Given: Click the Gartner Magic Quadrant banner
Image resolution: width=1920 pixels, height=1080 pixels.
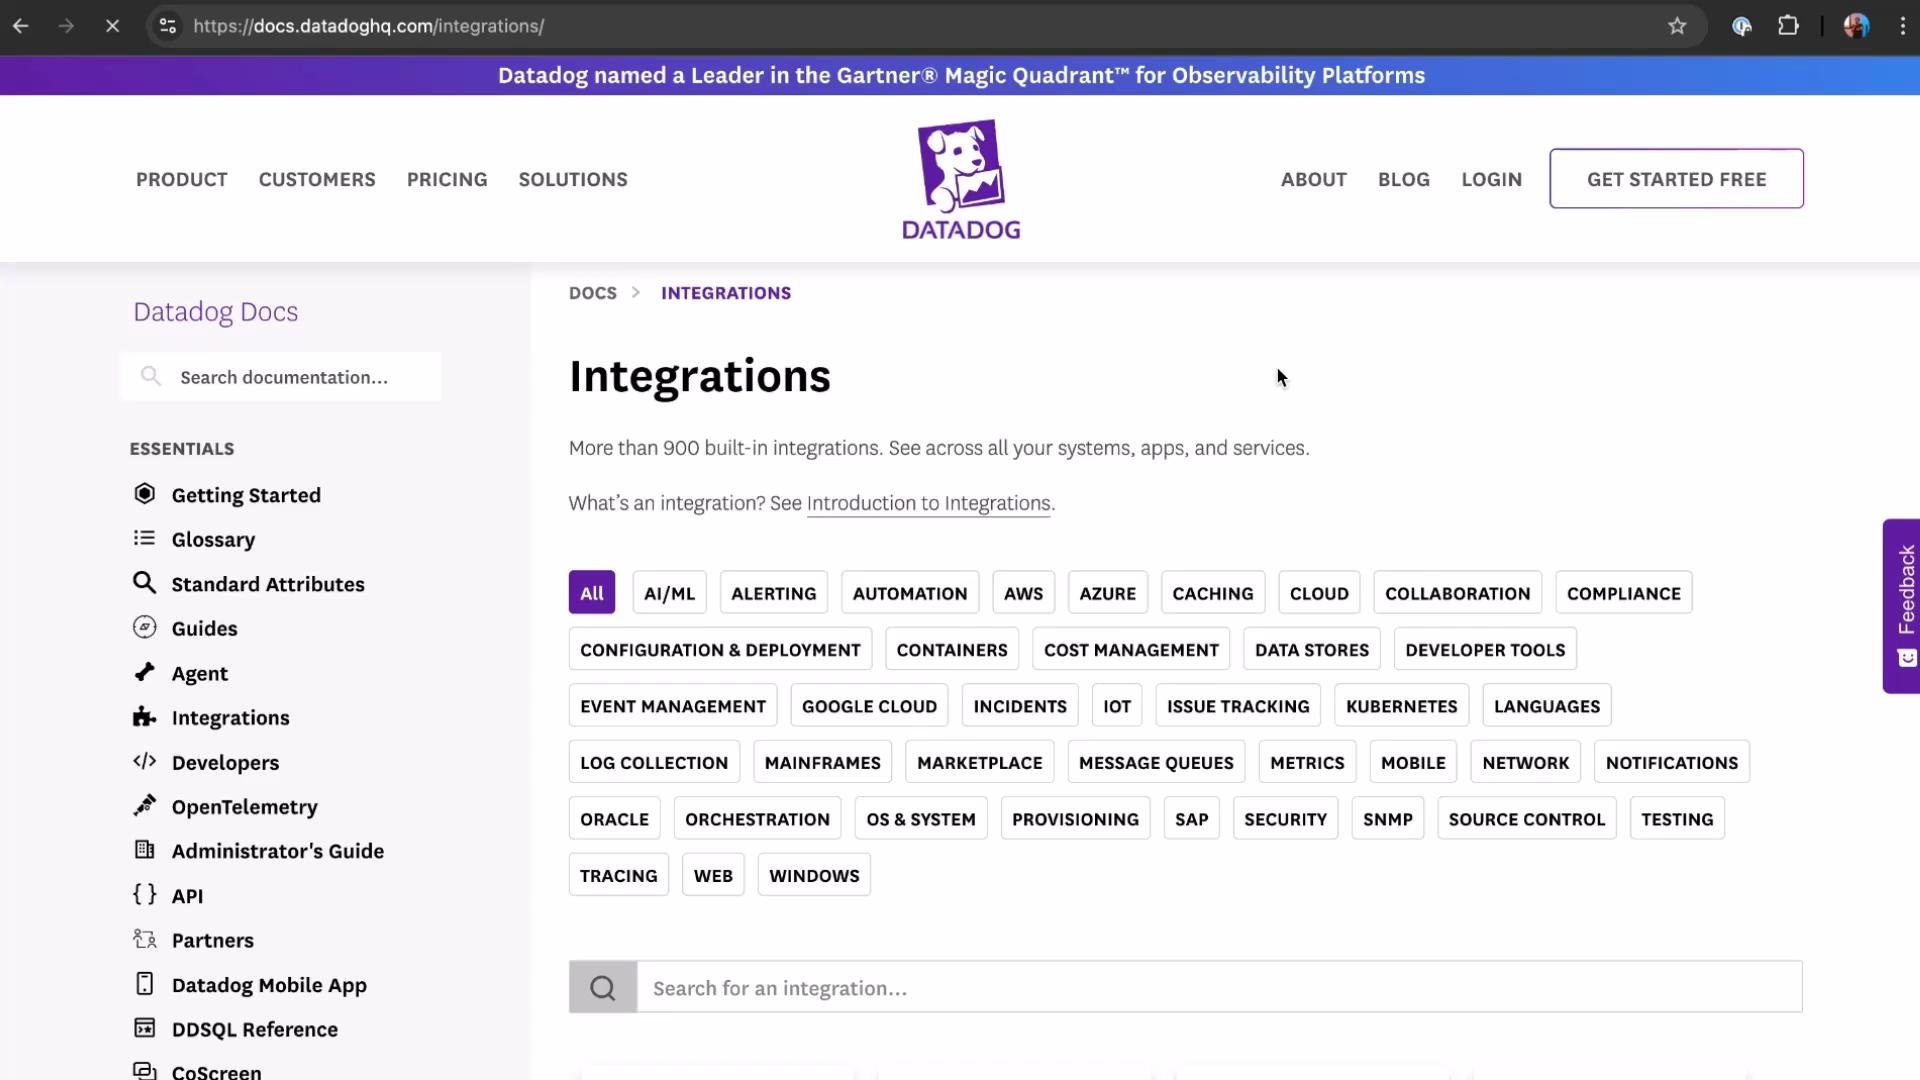Looking at the screenshot, I should click(x=961, y=76).
